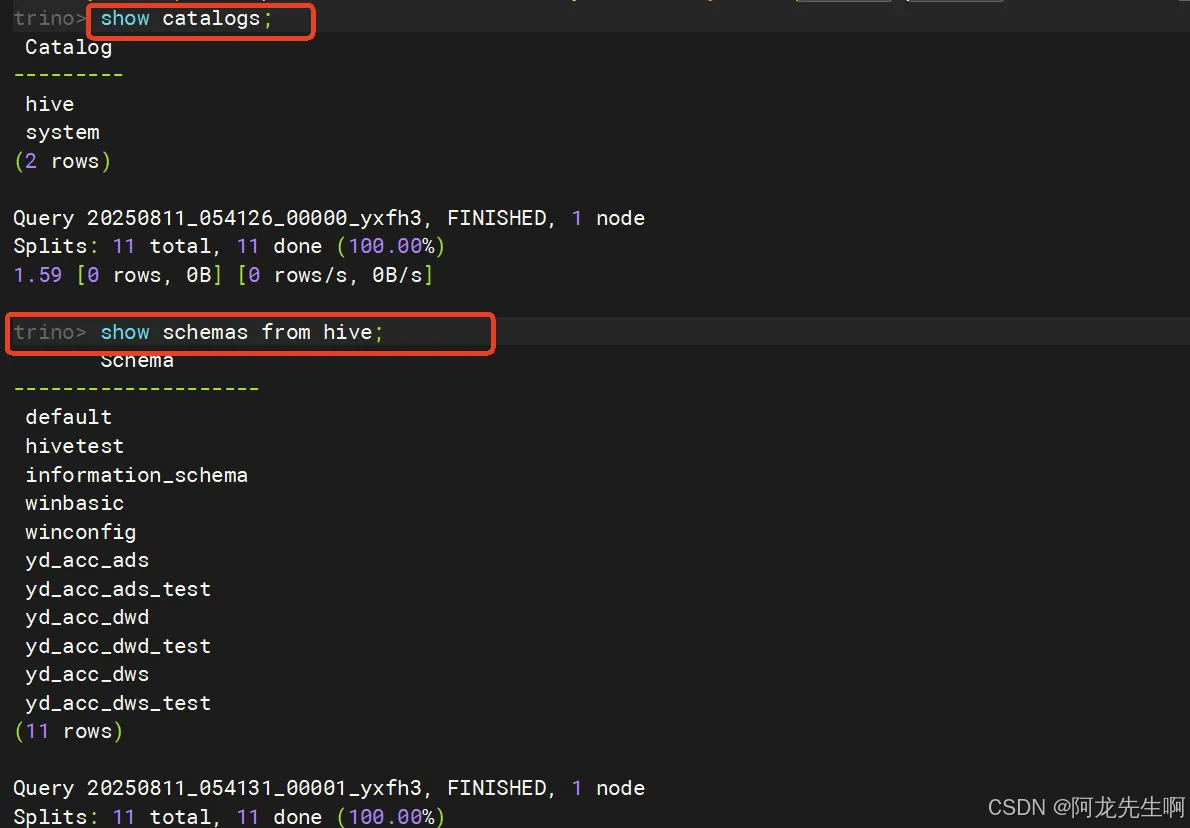Click the first 'Splits: 11 total' line

pyautogui.click(x=228, y=247)
